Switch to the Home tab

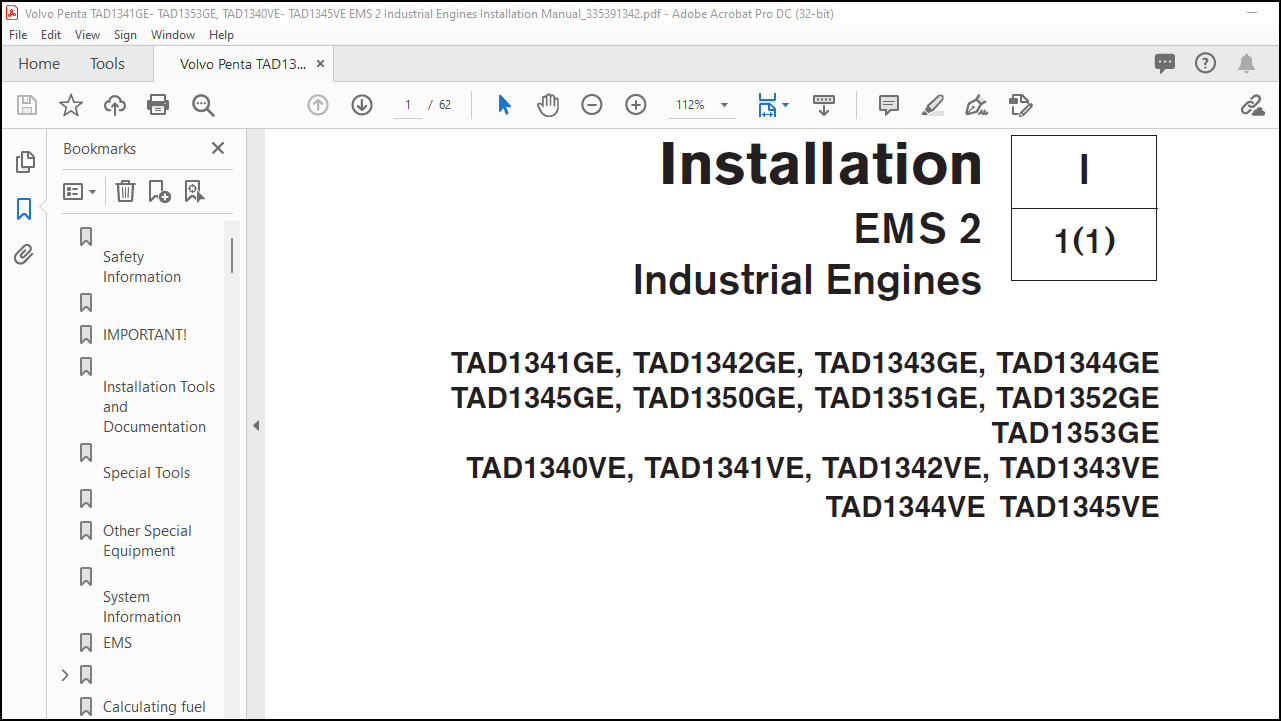coord(39,63)
